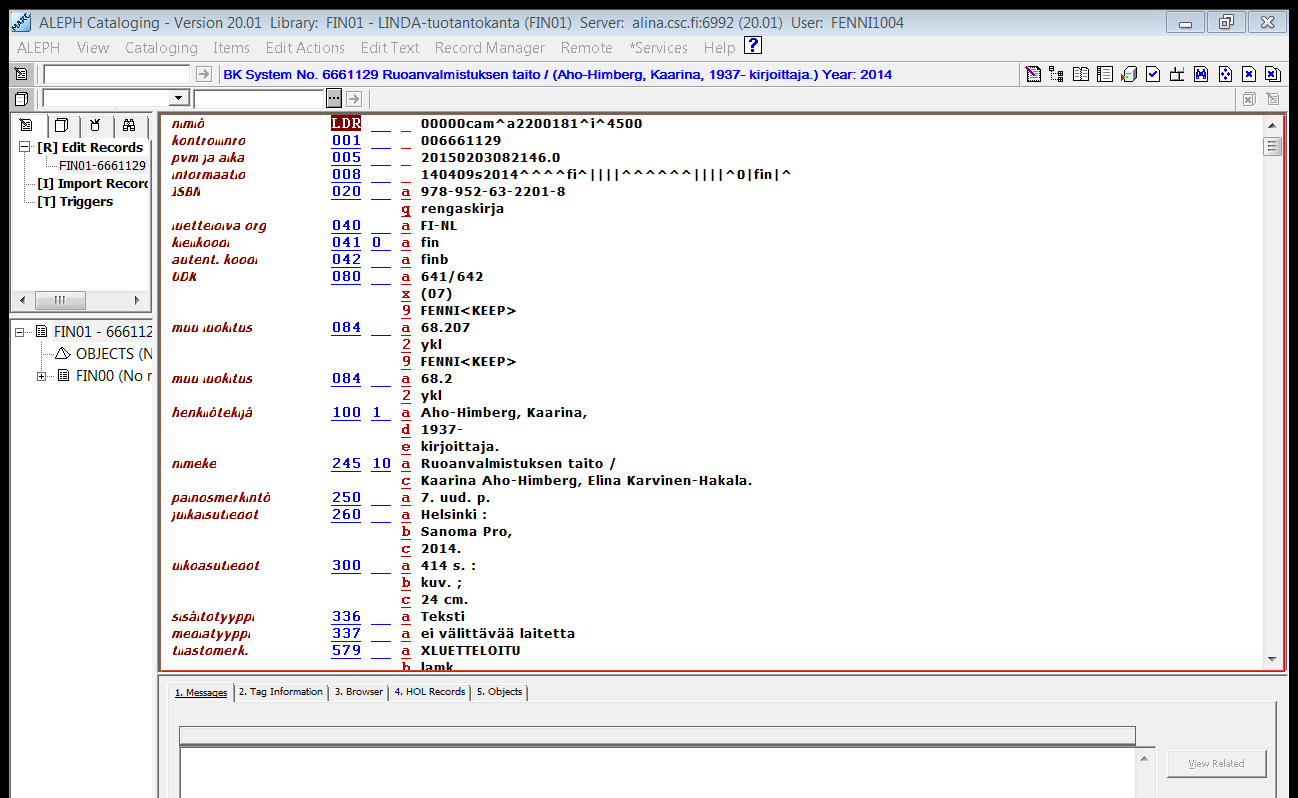Click the edit record icon in the record bar
Image resolution: width=1298 pixels, height=798 pixels.
coord(1034,74)
